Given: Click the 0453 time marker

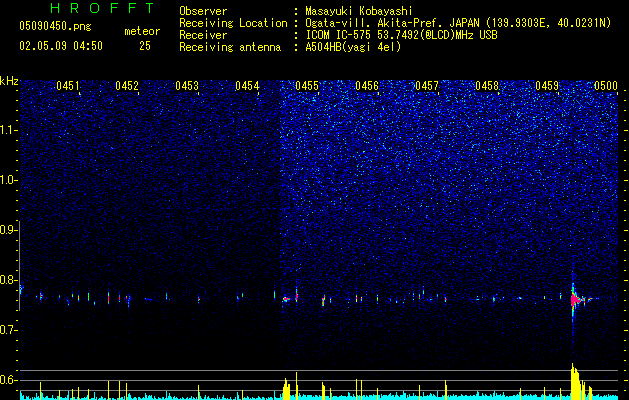Looking at the screenshot, I should 187,86.
